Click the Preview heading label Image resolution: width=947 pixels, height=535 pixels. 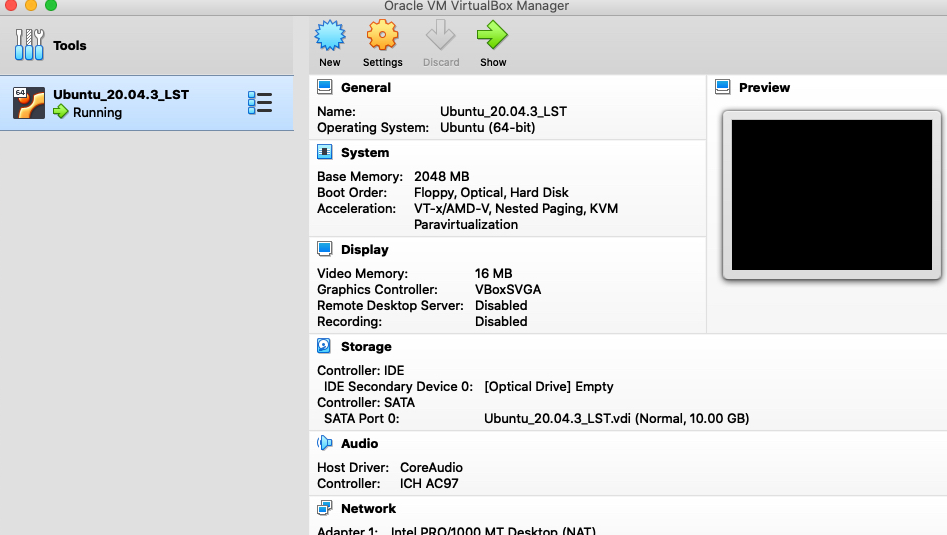tap(764, 88)
